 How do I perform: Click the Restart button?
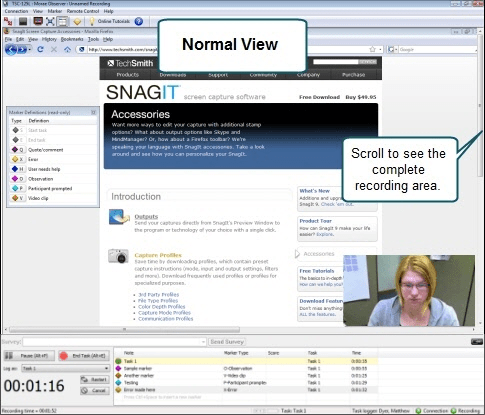coord(95,379)
